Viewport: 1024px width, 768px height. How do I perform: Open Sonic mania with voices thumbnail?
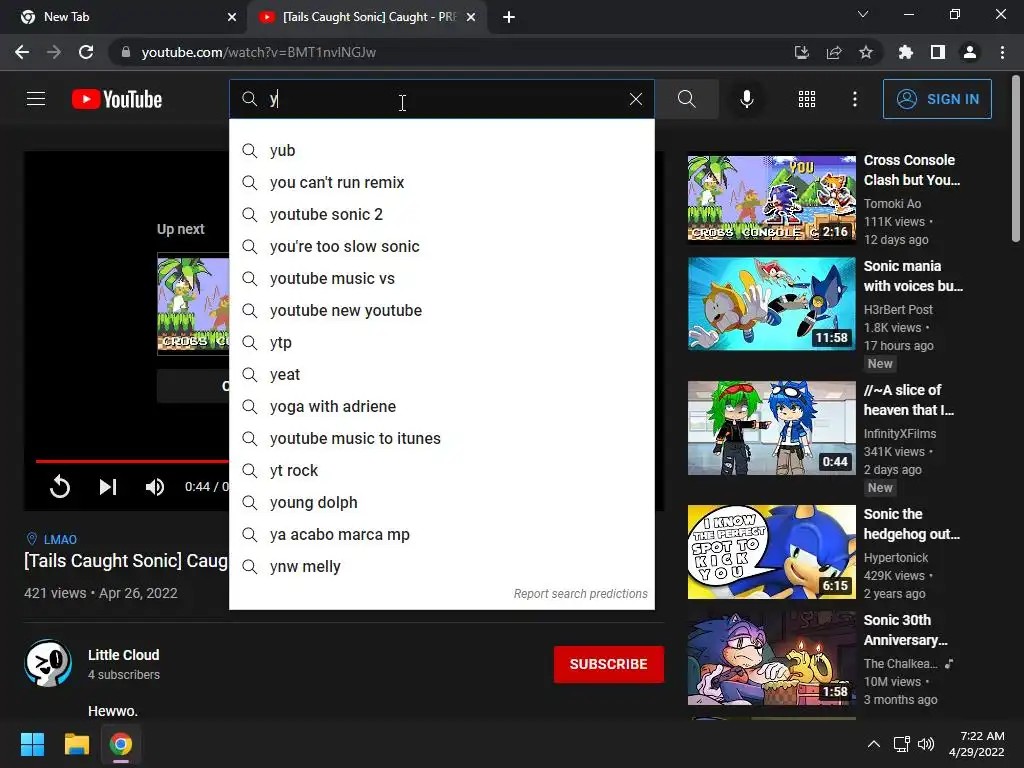tap(771, 304)
